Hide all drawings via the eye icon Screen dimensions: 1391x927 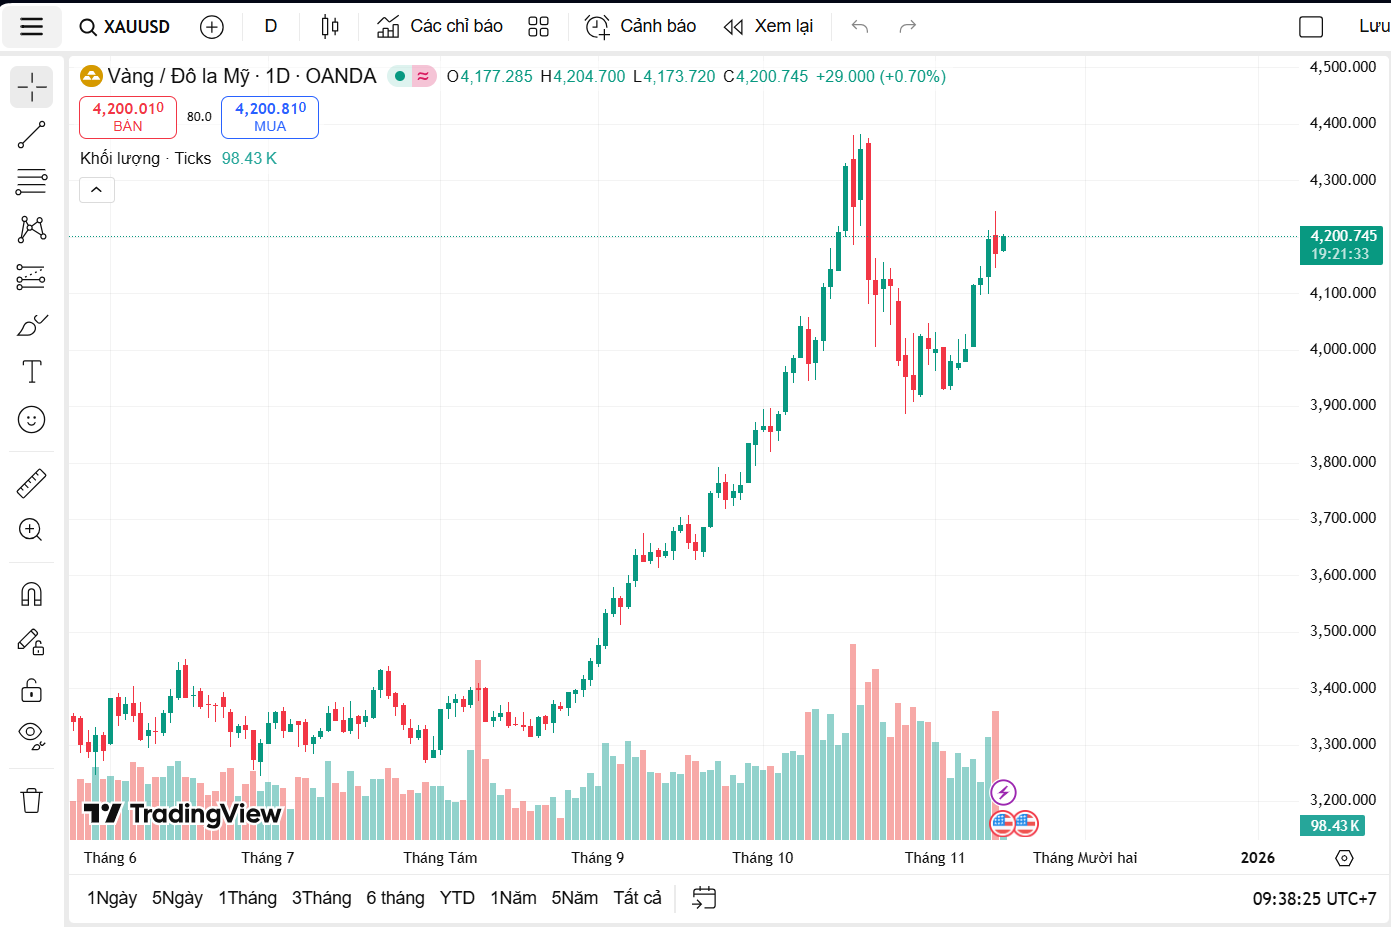[31, 736]
